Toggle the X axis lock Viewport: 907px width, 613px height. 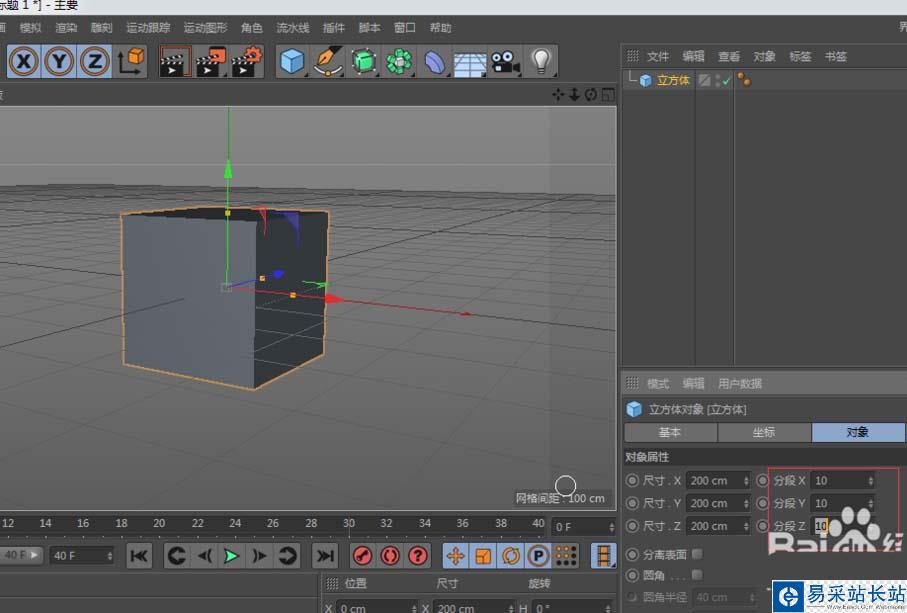(24, 62)
